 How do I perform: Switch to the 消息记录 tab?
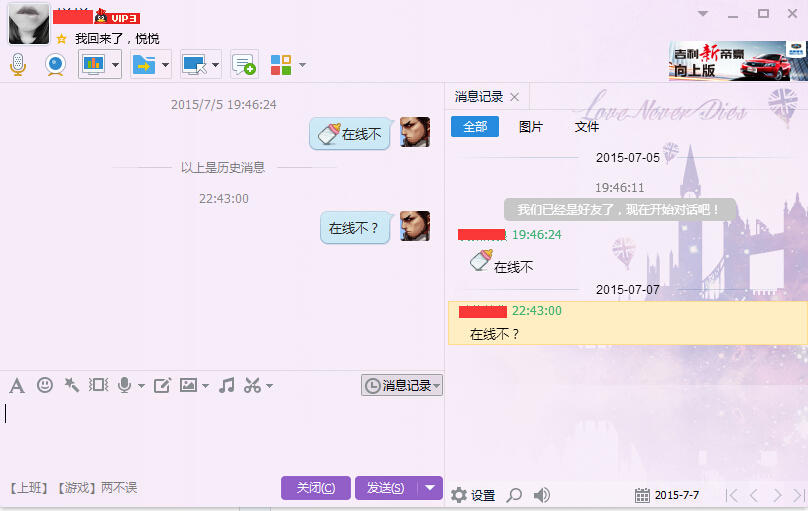tap(479, 97)
